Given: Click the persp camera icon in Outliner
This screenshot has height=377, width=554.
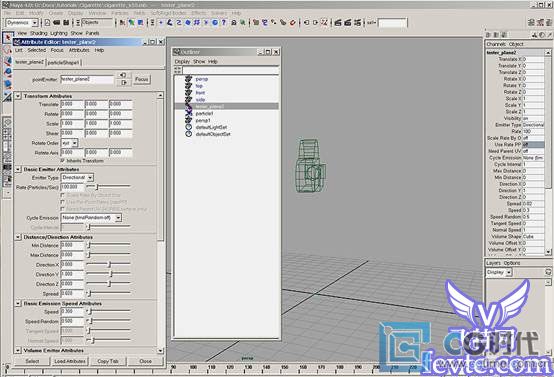Looking at the screenshot, I should click(188, 79).
